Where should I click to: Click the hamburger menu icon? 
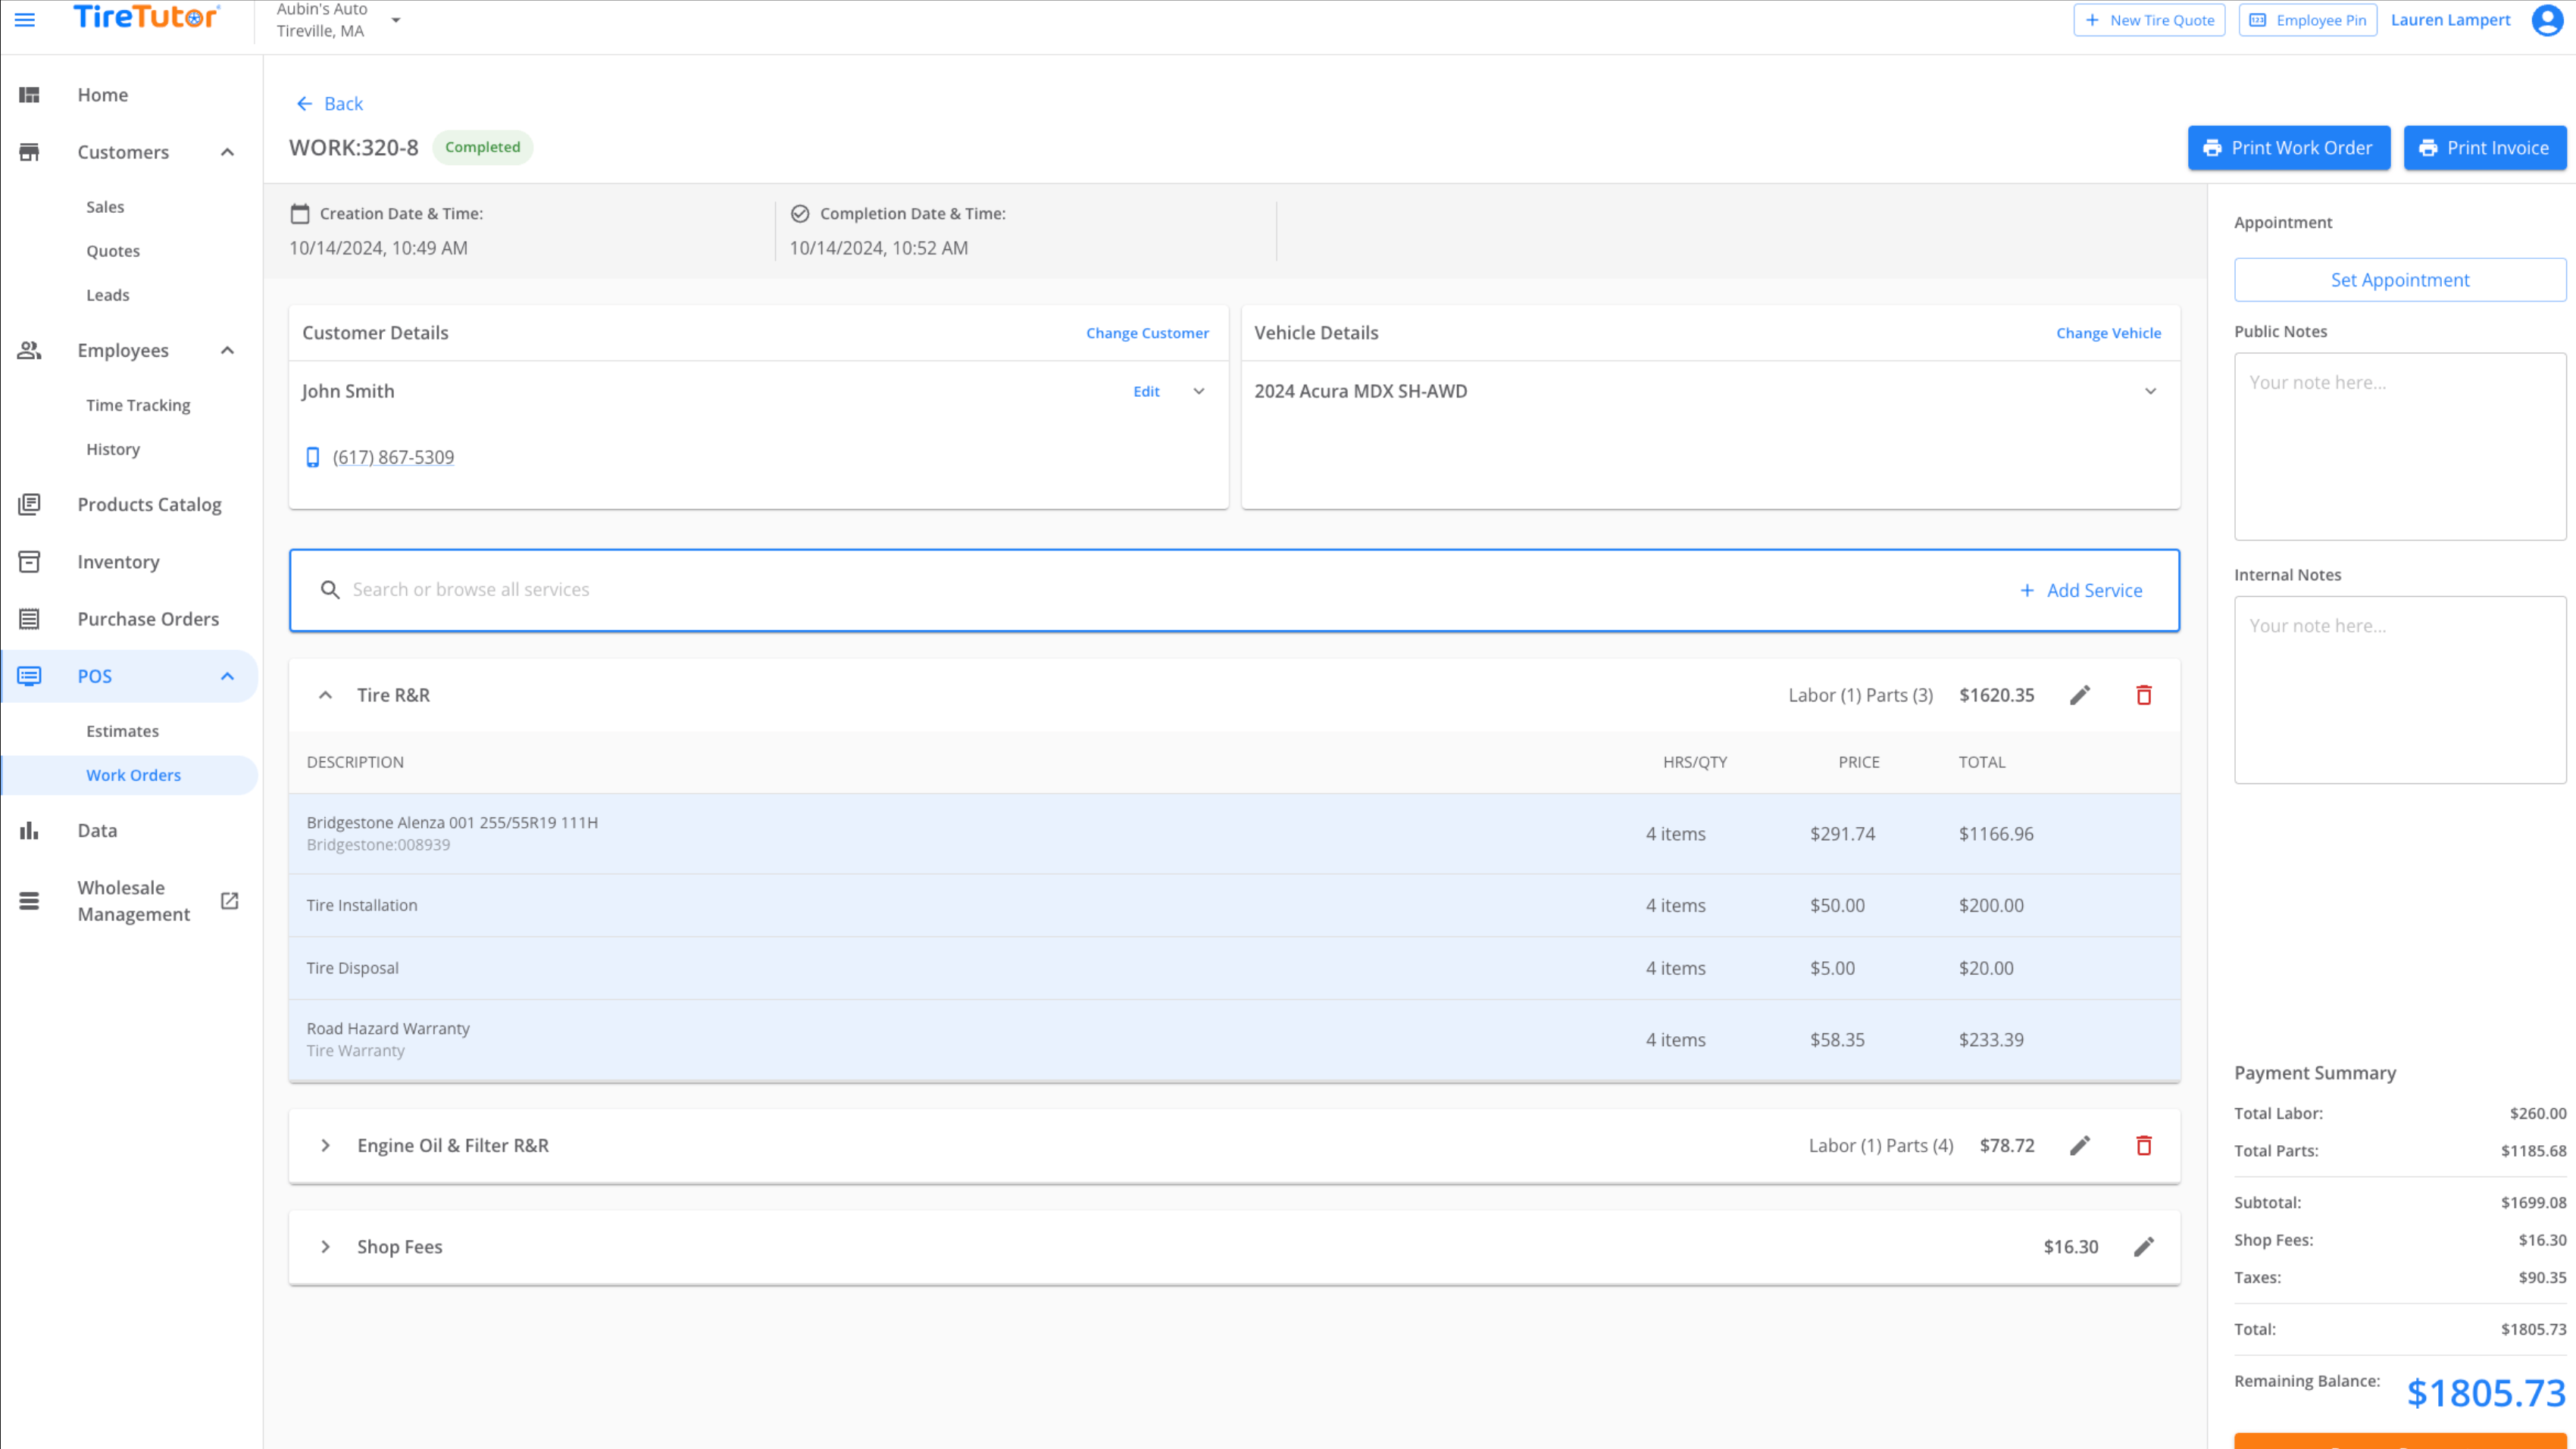click(x=25, y=20)
